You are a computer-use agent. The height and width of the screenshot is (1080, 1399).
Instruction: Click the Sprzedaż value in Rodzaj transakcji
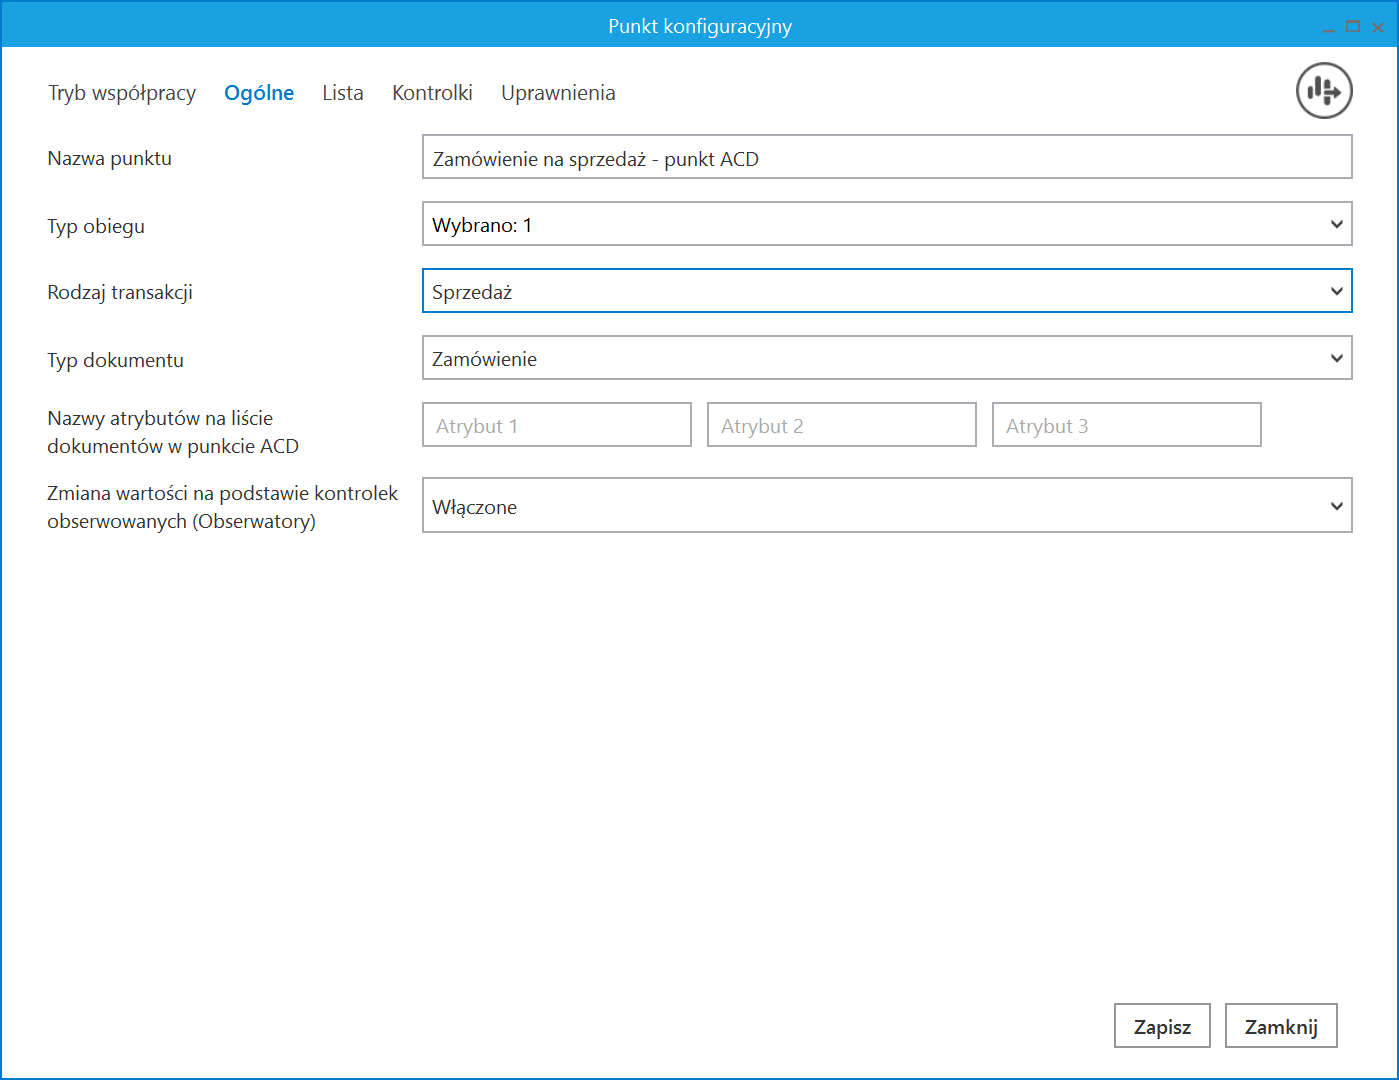[x=472, y=292]
